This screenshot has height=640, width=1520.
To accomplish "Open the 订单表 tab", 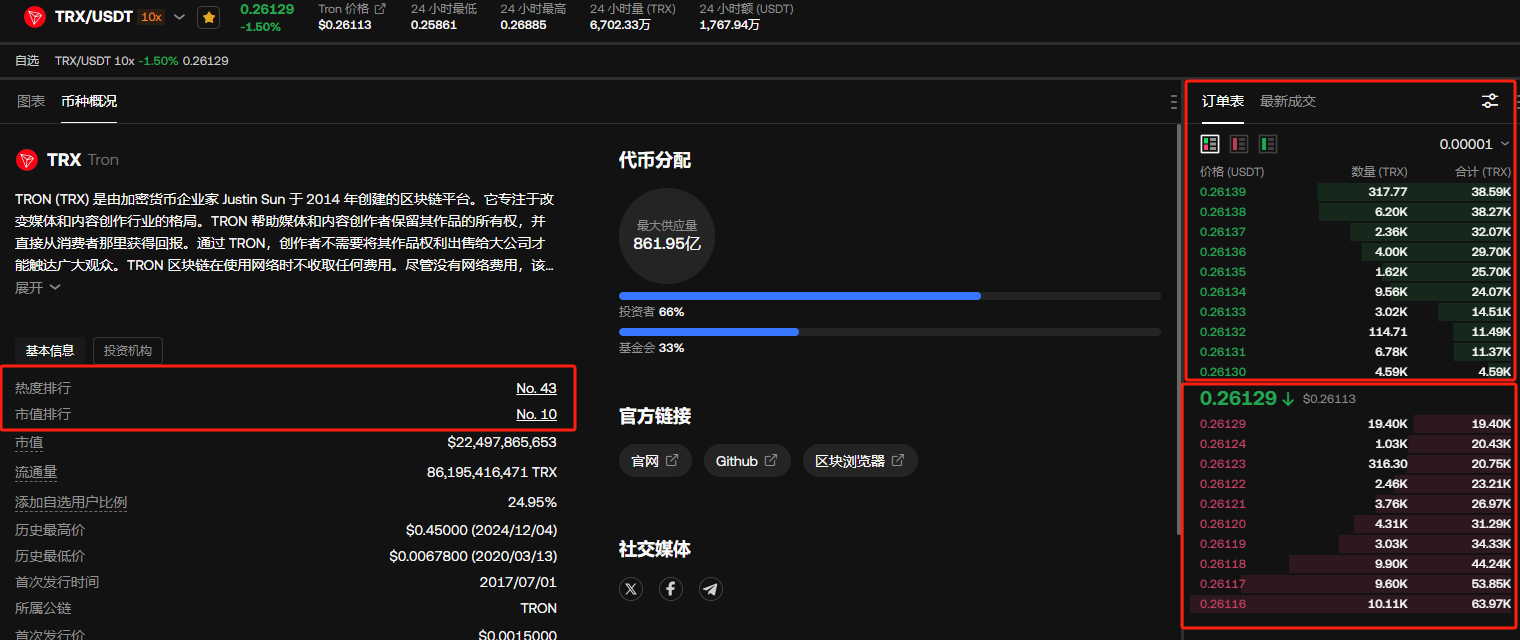I will pos(1223,101).
